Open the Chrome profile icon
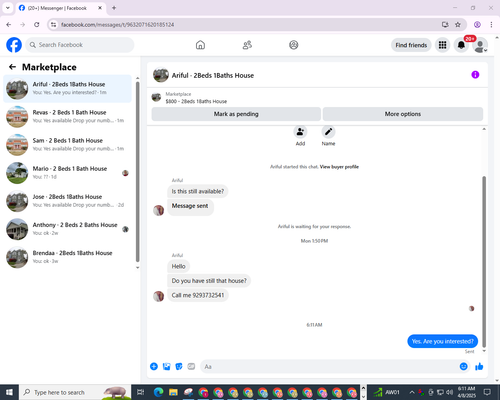 (x=477, y=25)
